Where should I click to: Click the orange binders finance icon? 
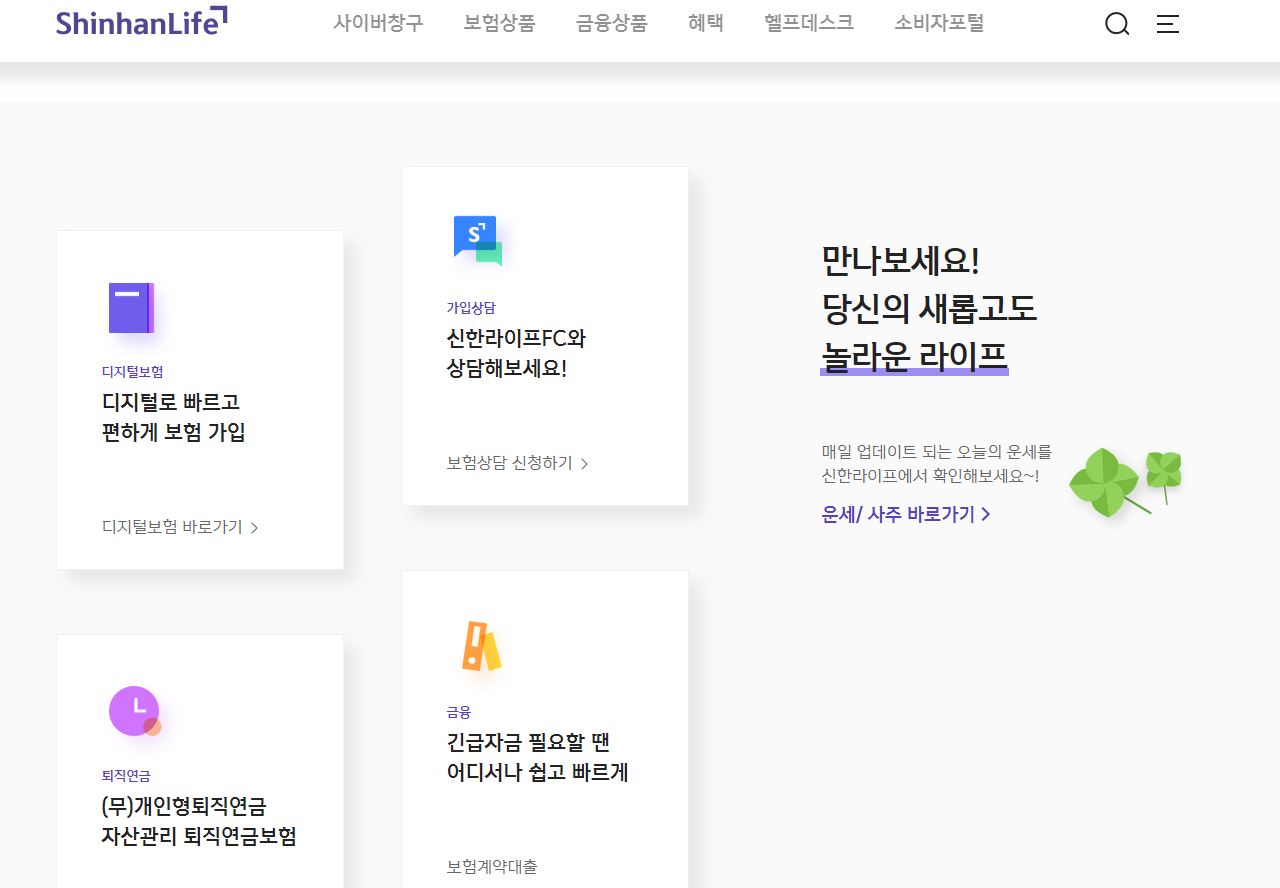(x=481, y=646)
